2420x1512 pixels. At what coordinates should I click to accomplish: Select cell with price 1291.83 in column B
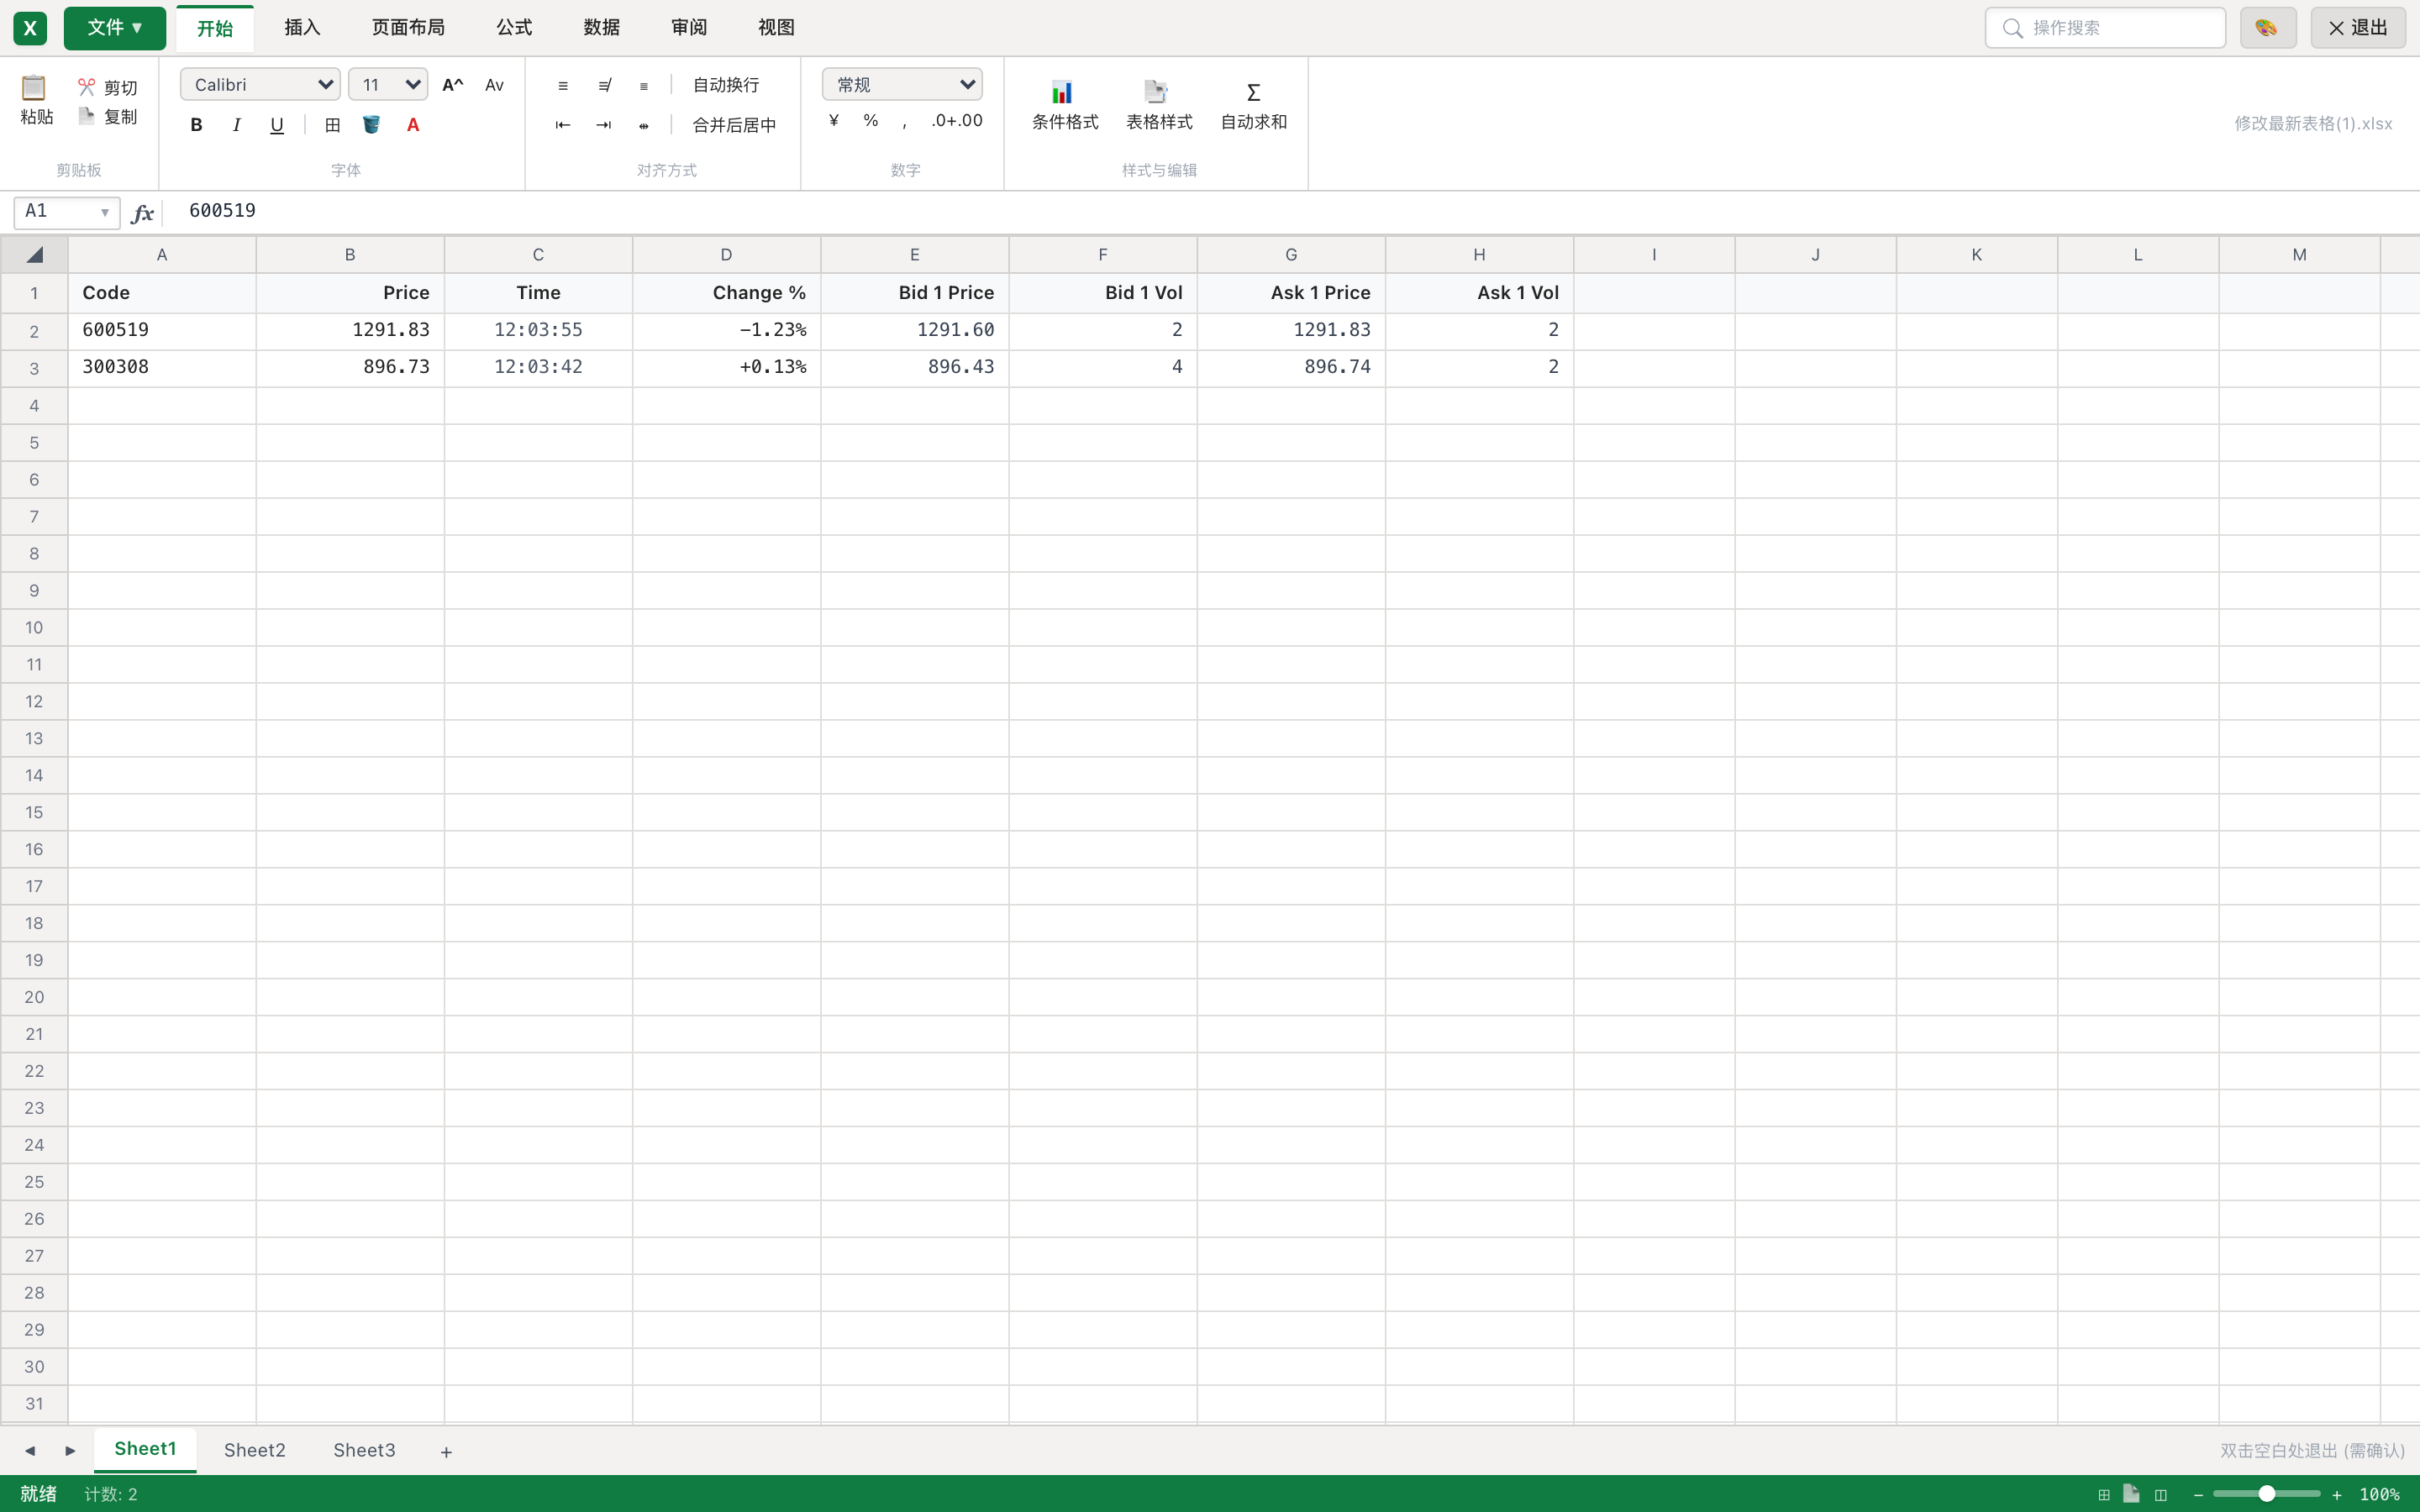point(350,330)
